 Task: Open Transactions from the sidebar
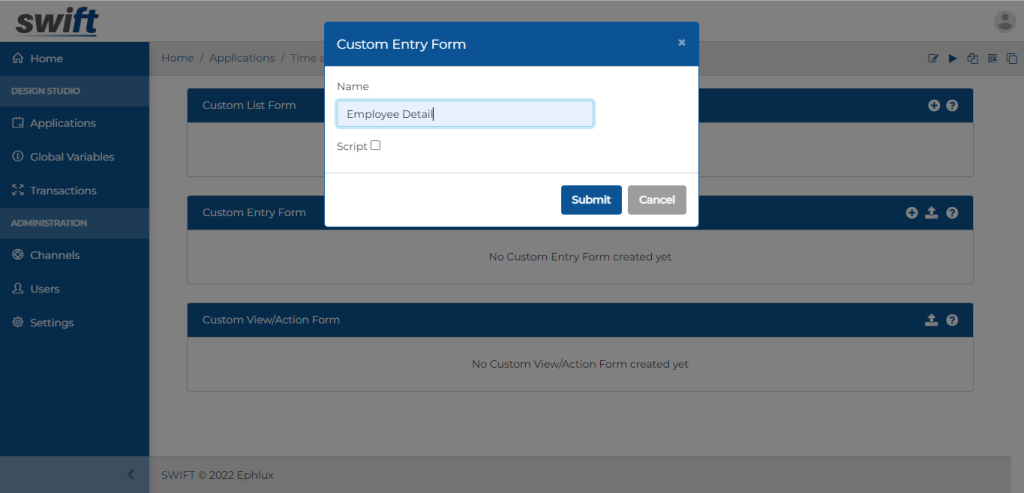click(x=63, y=190)
